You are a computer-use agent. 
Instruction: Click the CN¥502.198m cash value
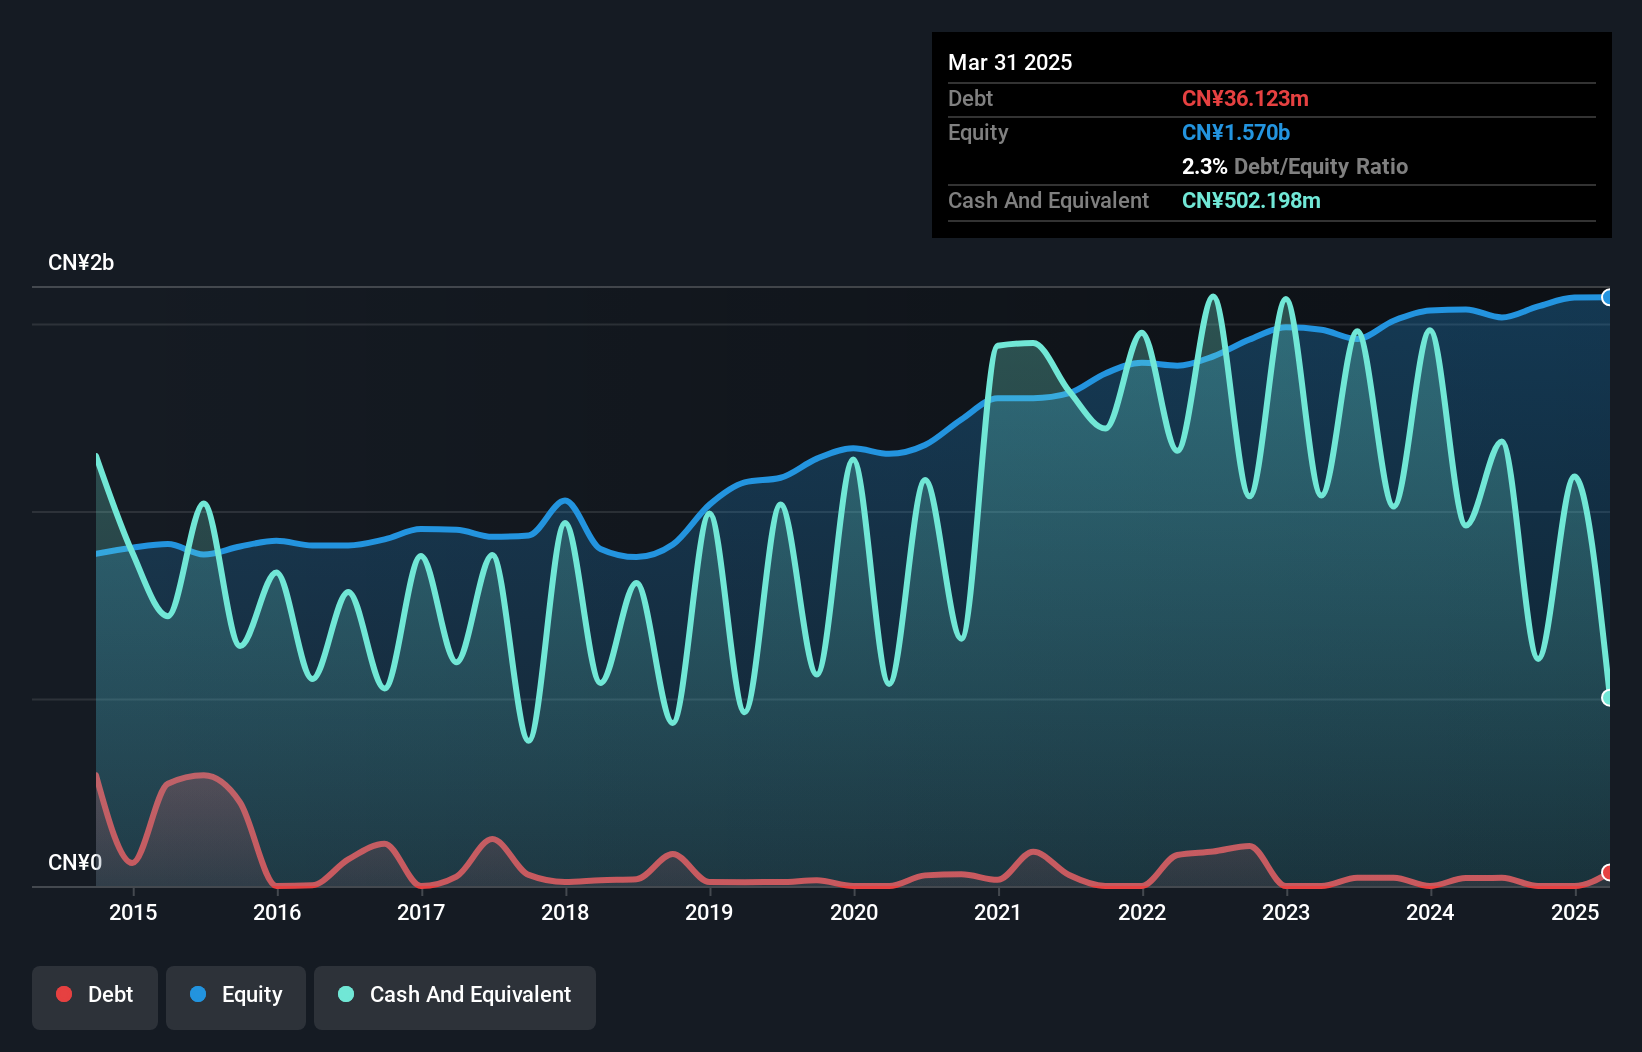tap(1251, 200)
